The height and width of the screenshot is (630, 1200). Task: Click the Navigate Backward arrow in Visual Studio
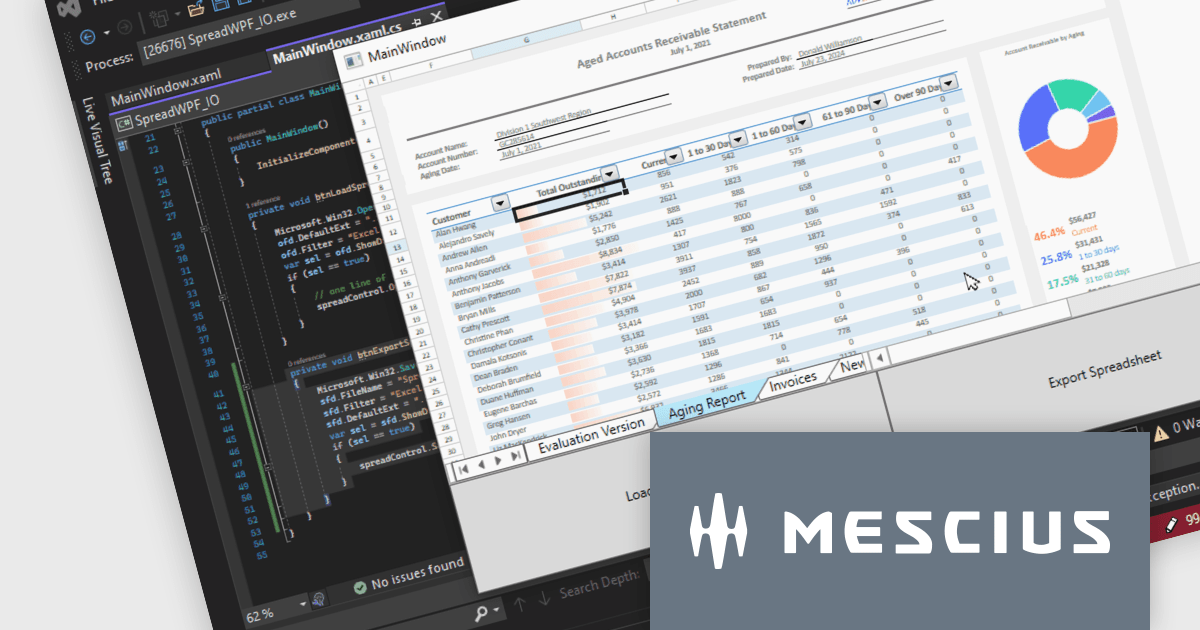pyautogui.click(x=87, y=36)
